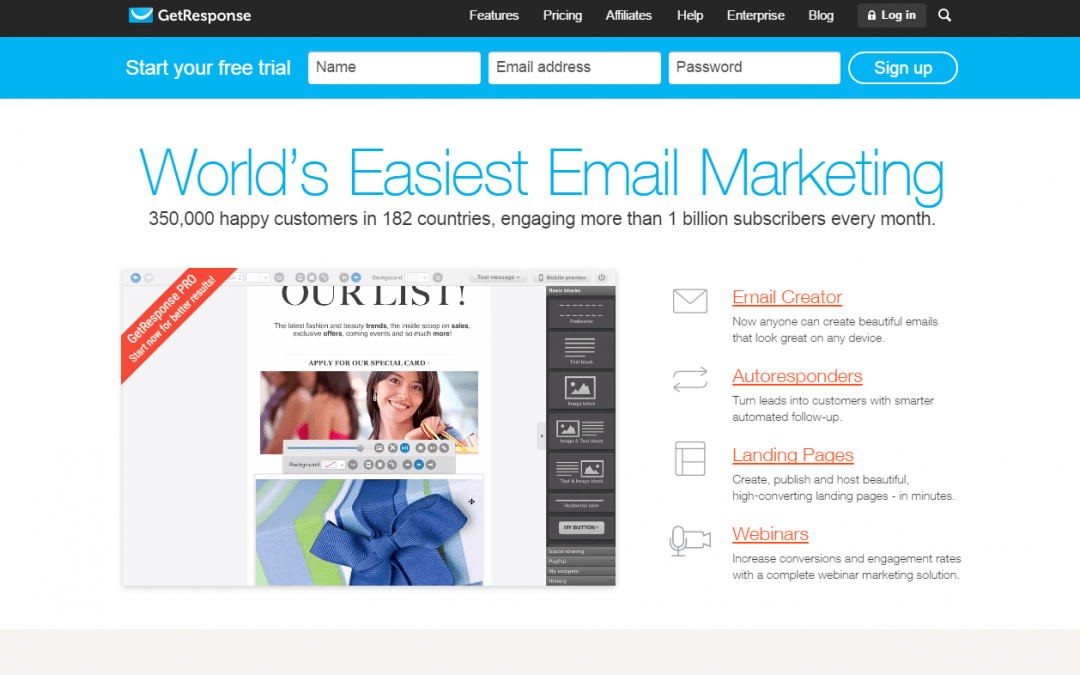Open the Test message dropdown

[498, 278]
